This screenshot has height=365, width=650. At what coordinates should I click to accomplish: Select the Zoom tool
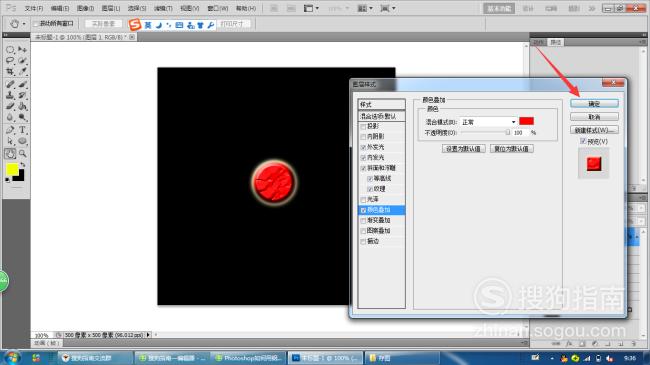pyautogui.click(x=22, y=153)
